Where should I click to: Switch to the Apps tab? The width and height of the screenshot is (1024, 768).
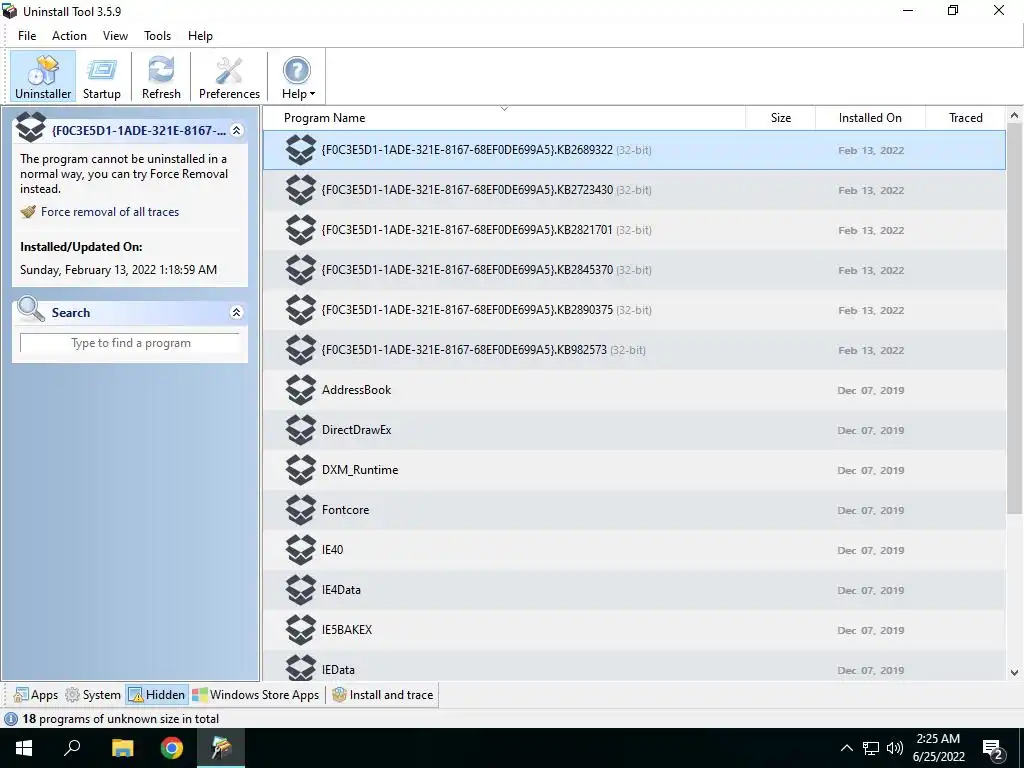36,695
